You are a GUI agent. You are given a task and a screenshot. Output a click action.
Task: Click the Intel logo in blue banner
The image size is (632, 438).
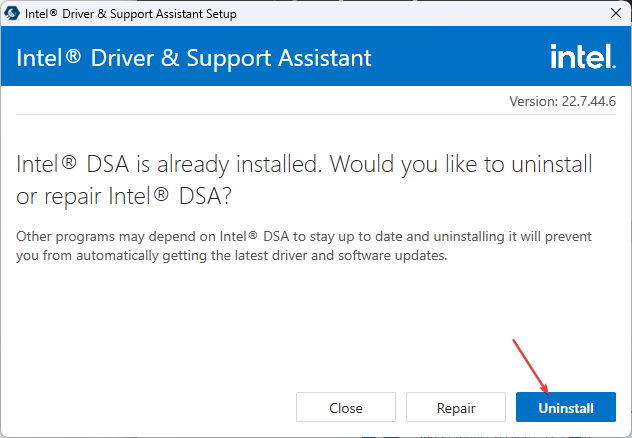coord(583,56)
